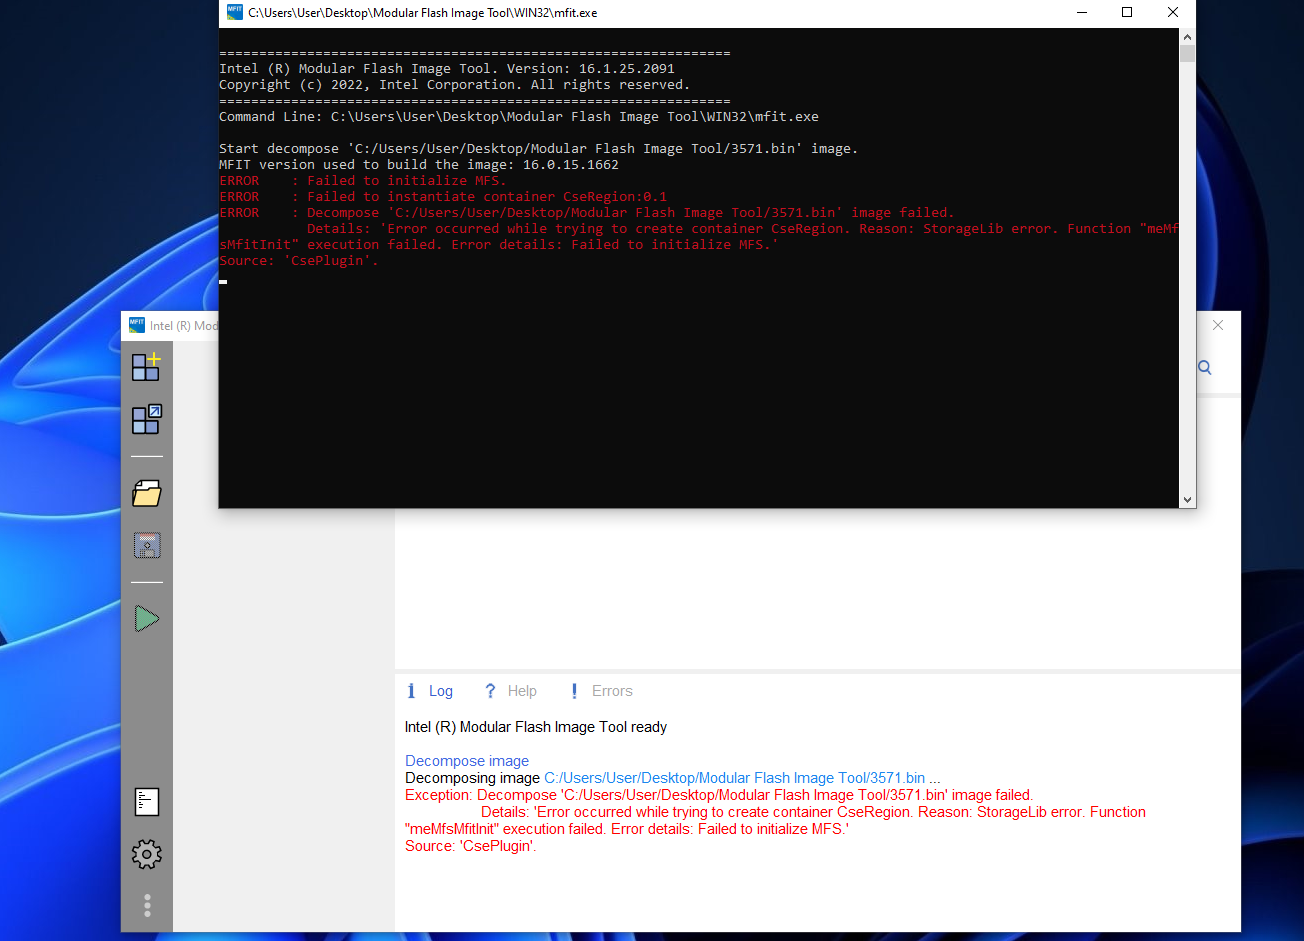Open the 3571.bin path link in the log
Image resolution: width=1304 pixels, height=941 pixels.
[735, 778]
